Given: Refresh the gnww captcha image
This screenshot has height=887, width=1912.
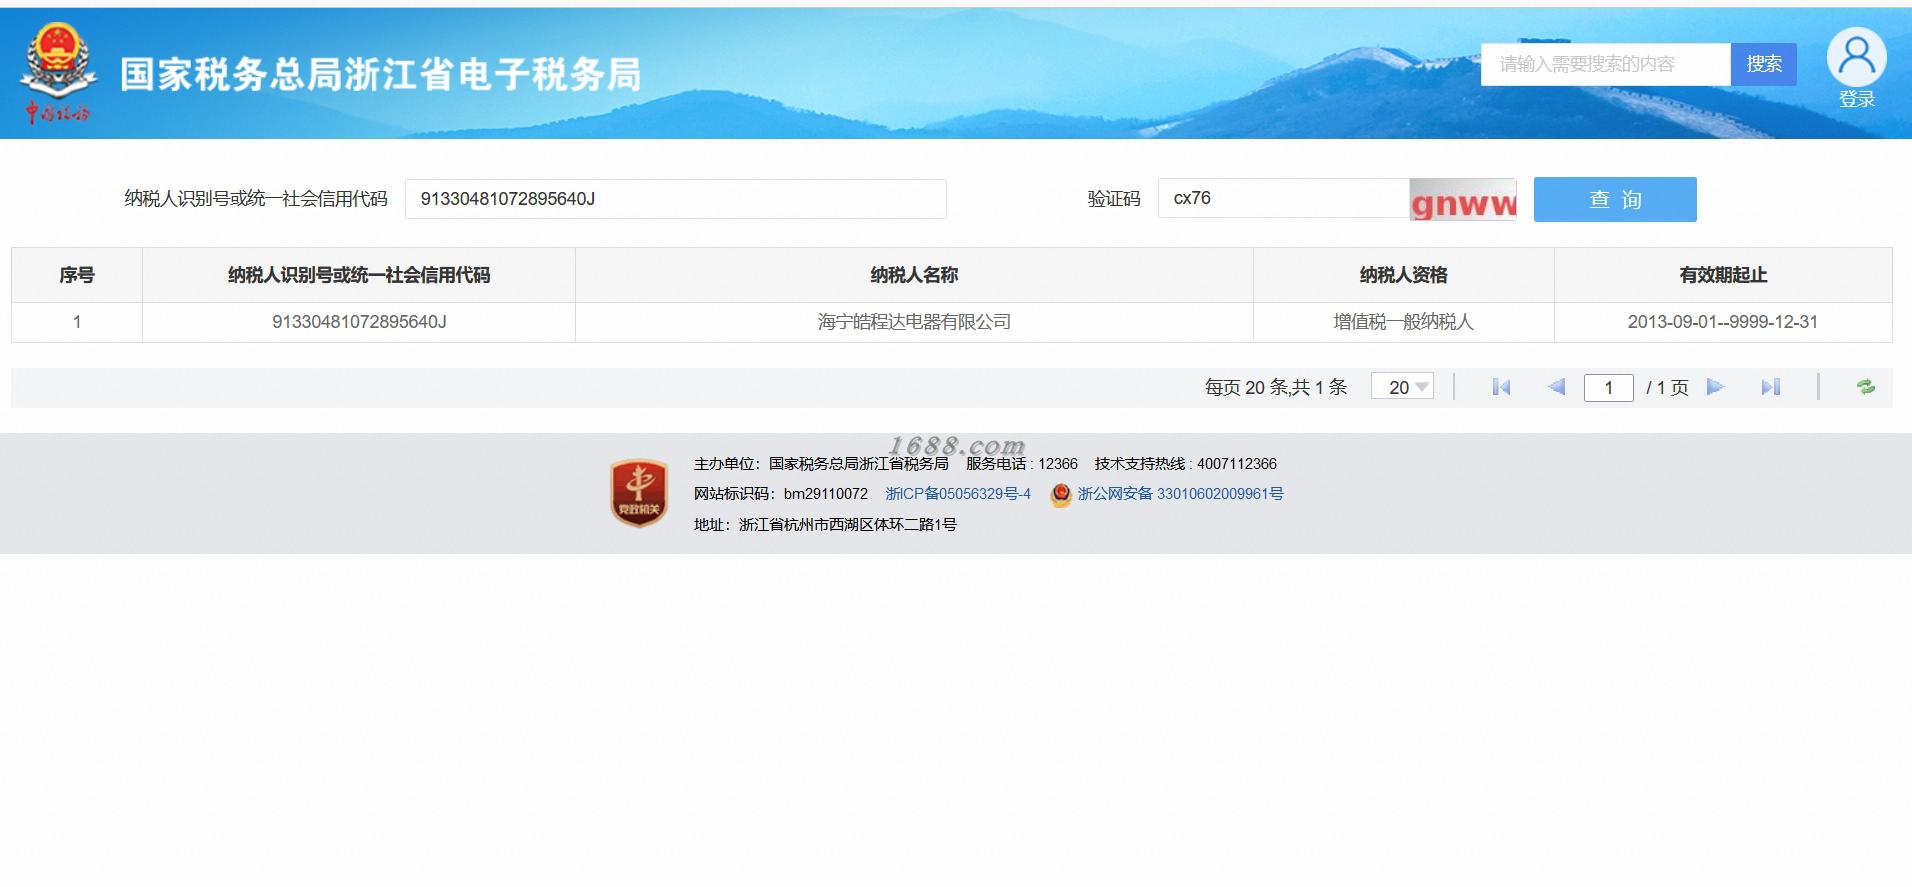Looking at the screenshot, I should pyautogui.click(x=1463, y=199).
